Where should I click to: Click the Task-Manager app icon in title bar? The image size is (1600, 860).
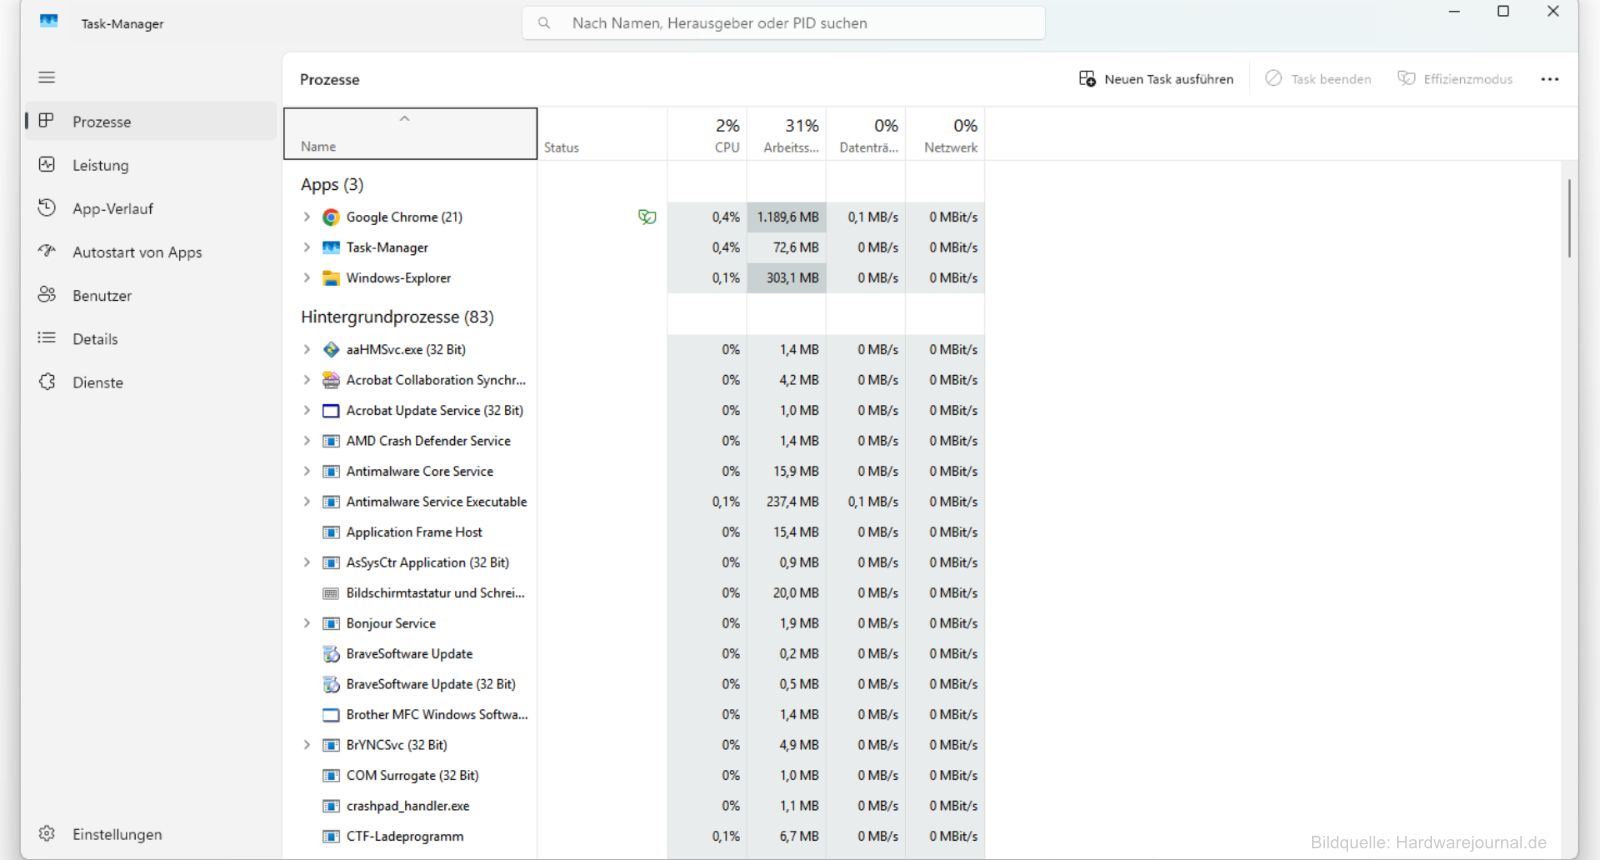pyautogui.click(x=49, y=22)
